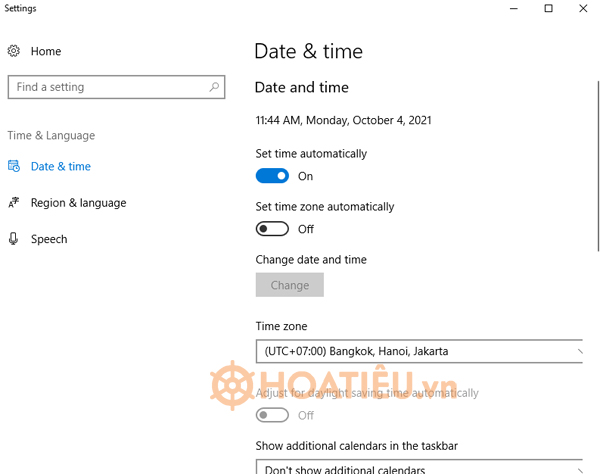
Task: Click the Date & time clock icon in the sidebar
Action: pos(14,166)
